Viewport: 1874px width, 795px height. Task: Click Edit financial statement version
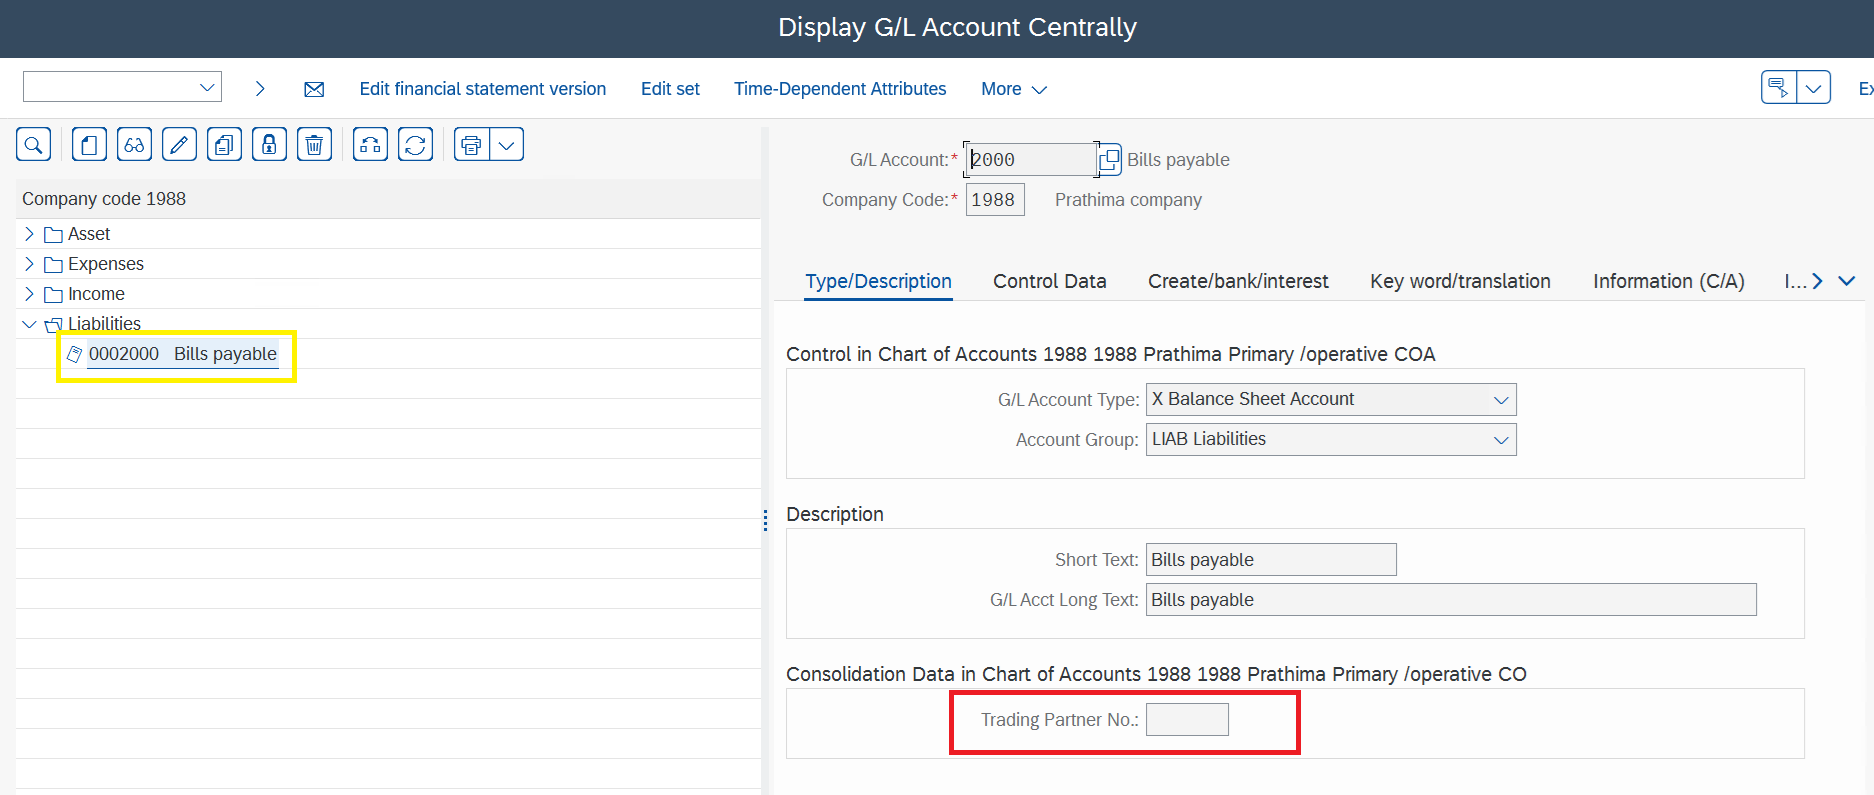pos(483,89)
